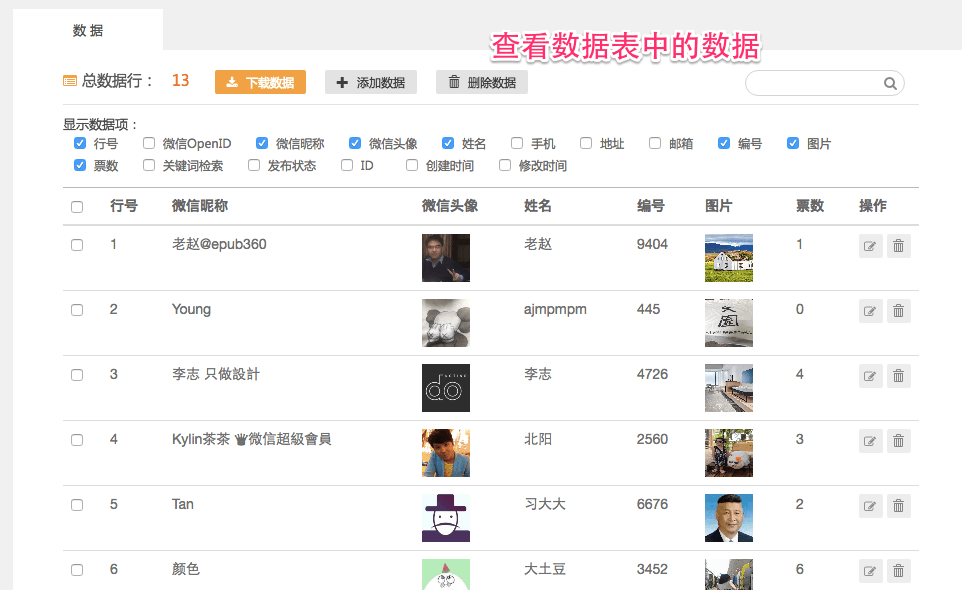Image resolution: width=962 pixels, height=590 pixels.
Task: Click inside the search input field
Action: click(814, 84)
